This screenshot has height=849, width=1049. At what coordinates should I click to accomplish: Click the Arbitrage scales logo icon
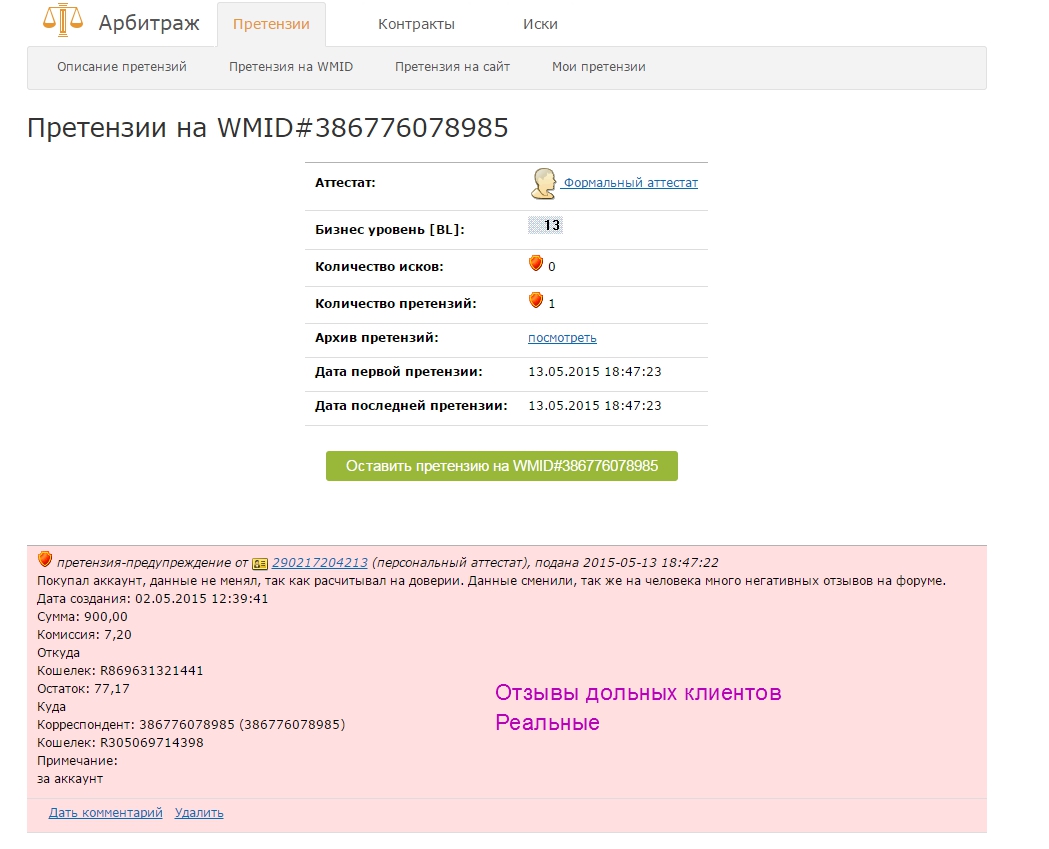(x=63, y=19)
